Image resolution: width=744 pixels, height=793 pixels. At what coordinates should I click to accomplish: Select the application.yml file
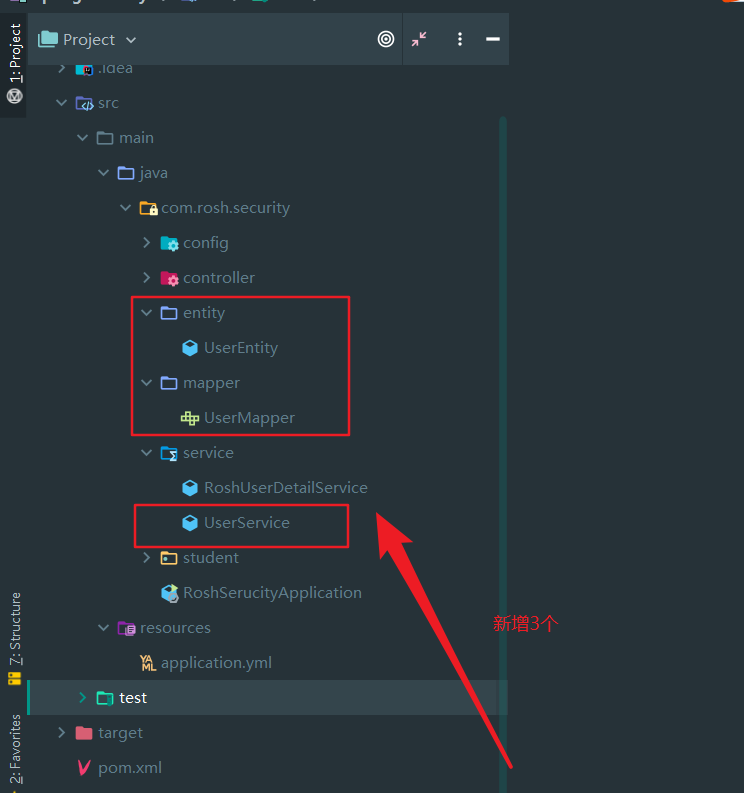(x=216, y=663)
